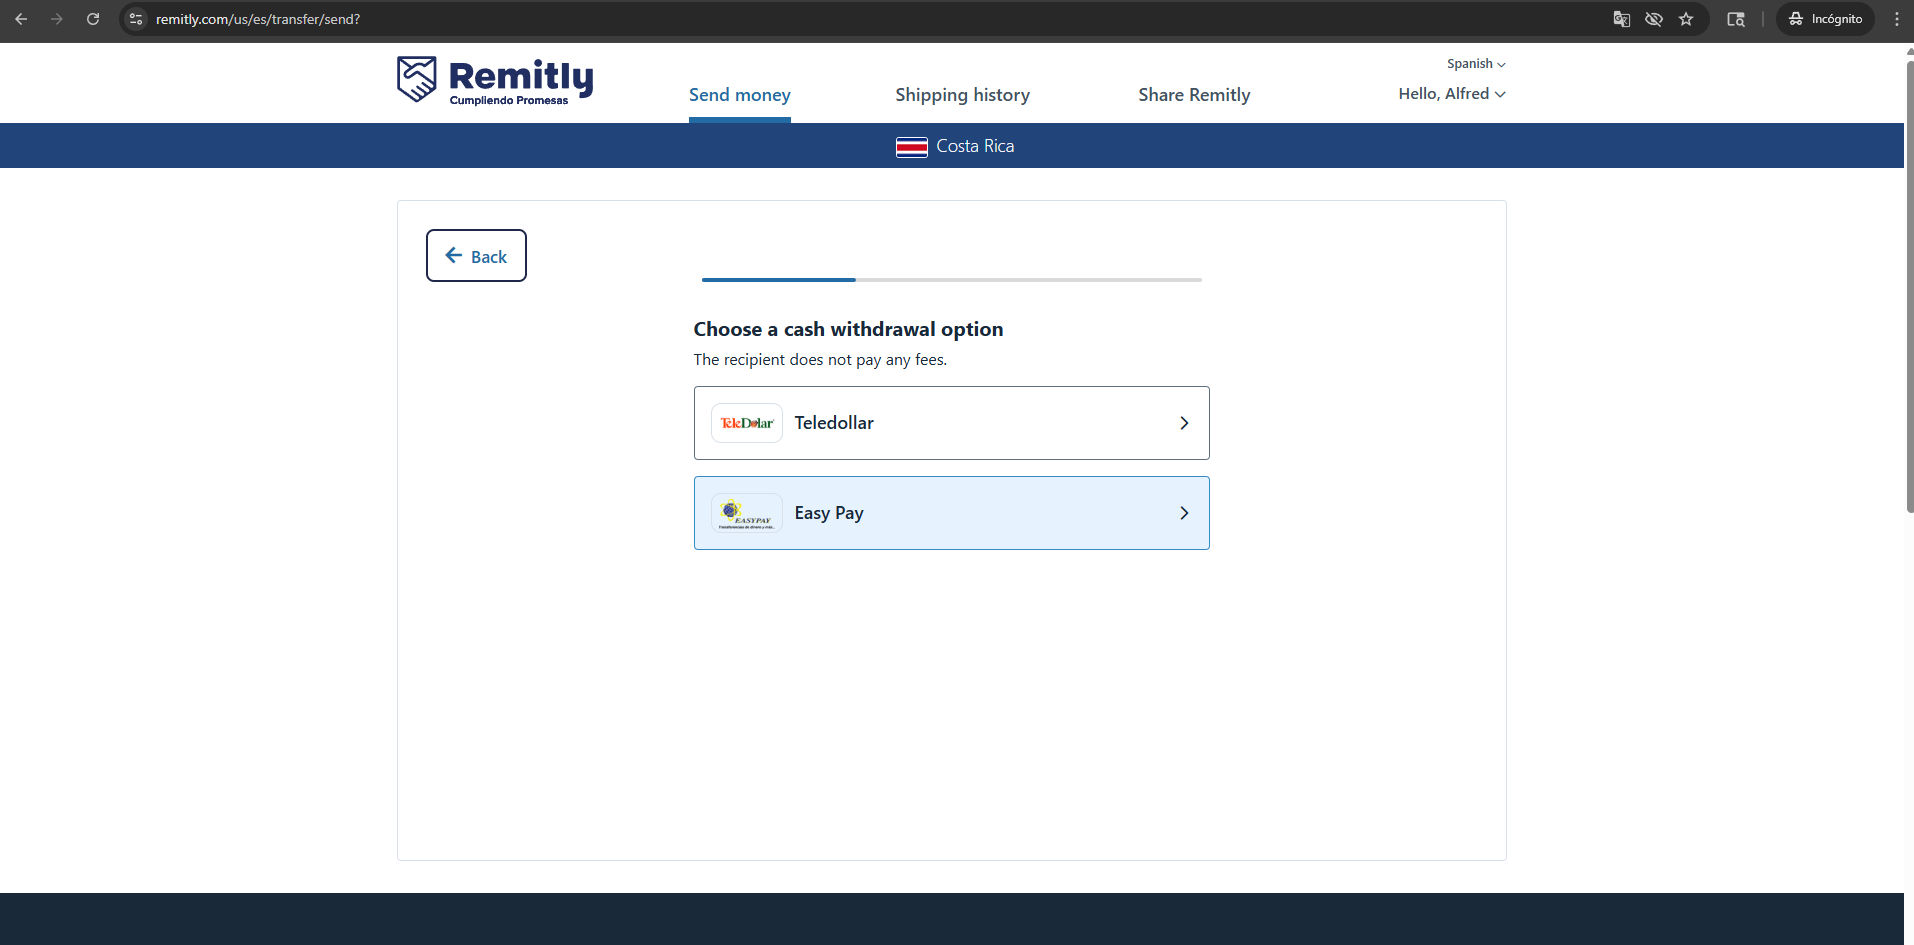Screen dimensions: 1914x945
Task: Click the Easy Pay logo icon
Action: pos(747,513)
